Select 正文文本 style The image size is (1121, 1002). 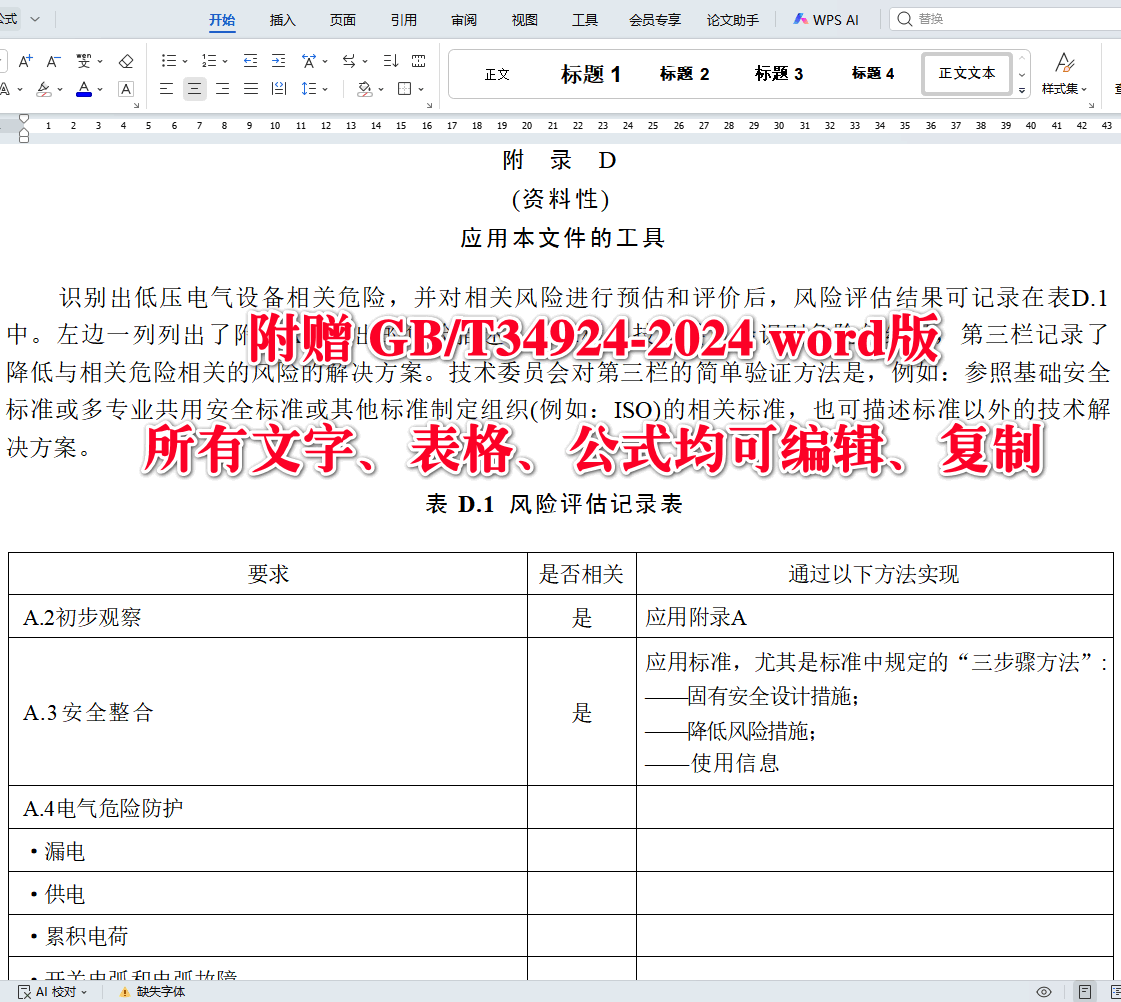[967, 74]
